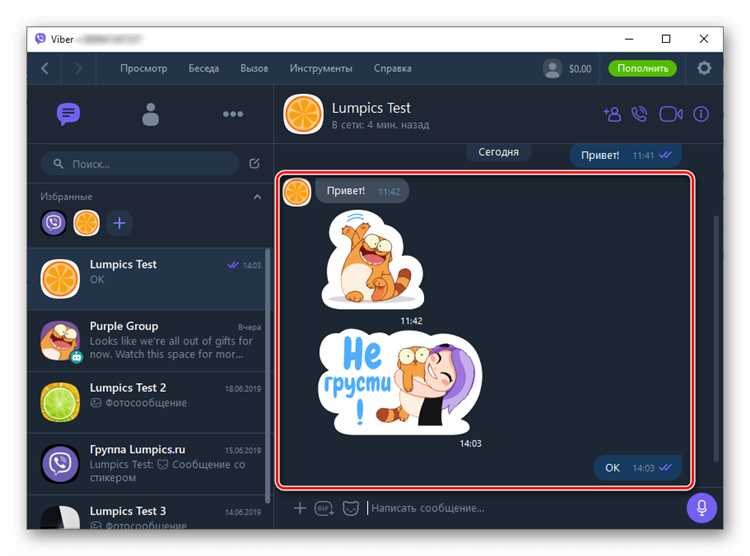Click in the Поиск search field
The image size is (750, 556).
click(x=140, y=164)
